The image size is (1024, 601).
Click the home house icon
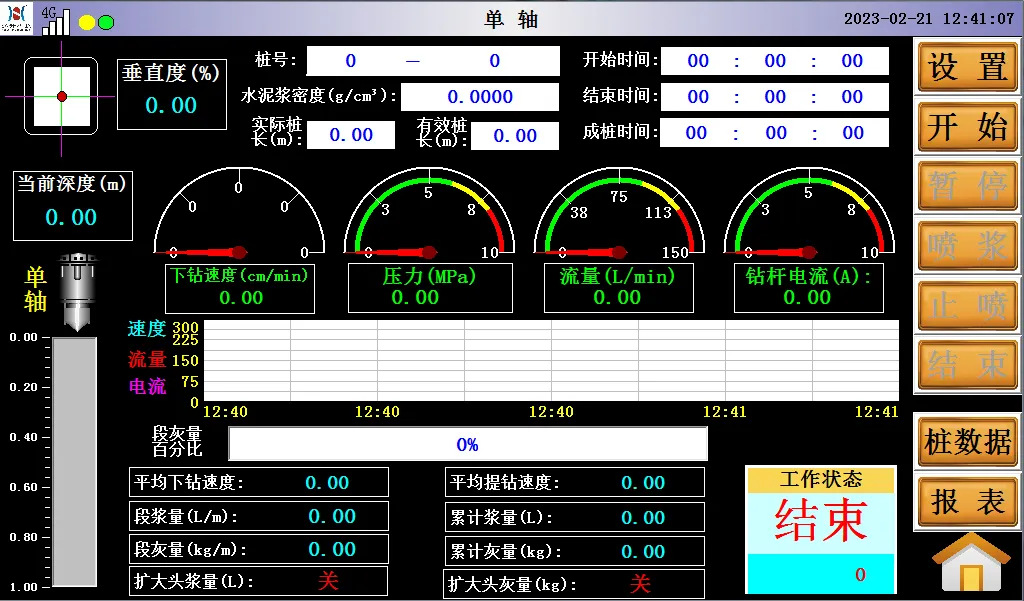click(x=969, y=565)
